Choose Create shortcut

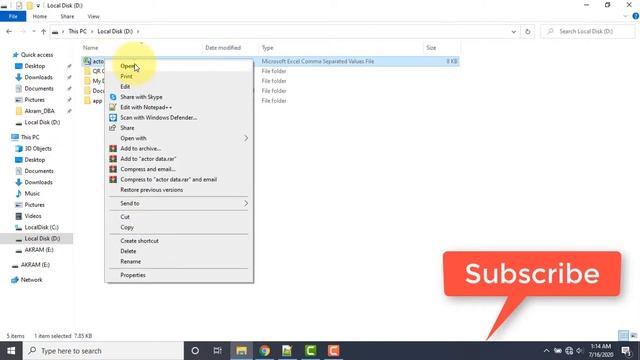coord(139,241)
